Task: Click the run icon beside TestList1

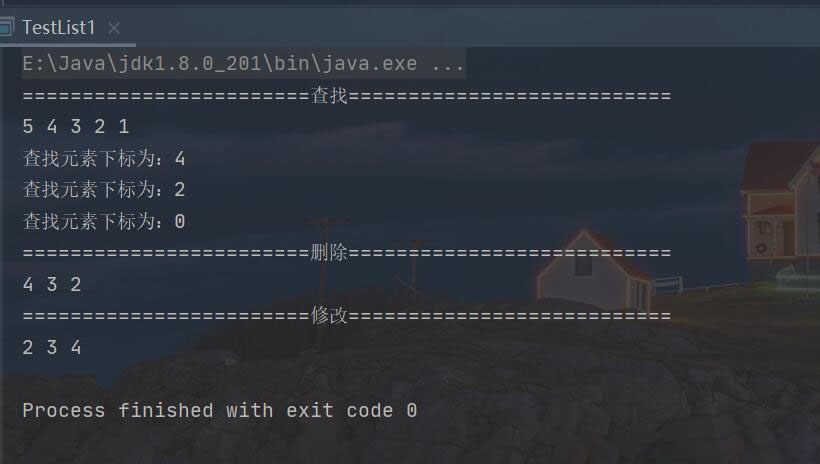Action: click(x=7, y=28)
